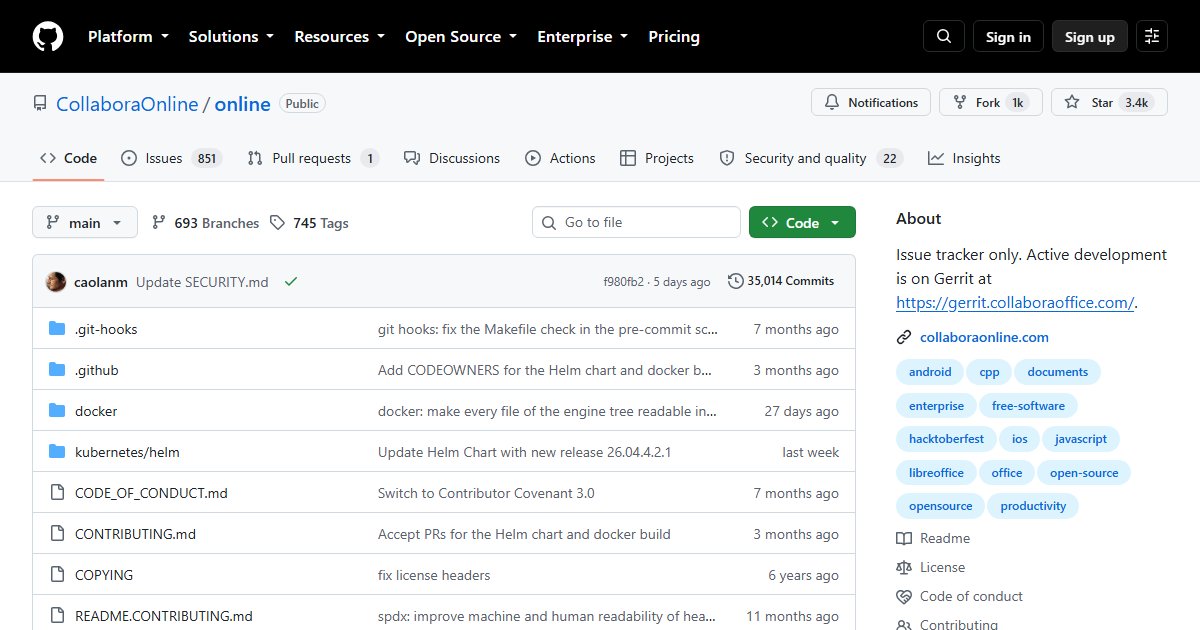Select the hacktoberfest topic tag

[x=946, y=439]
